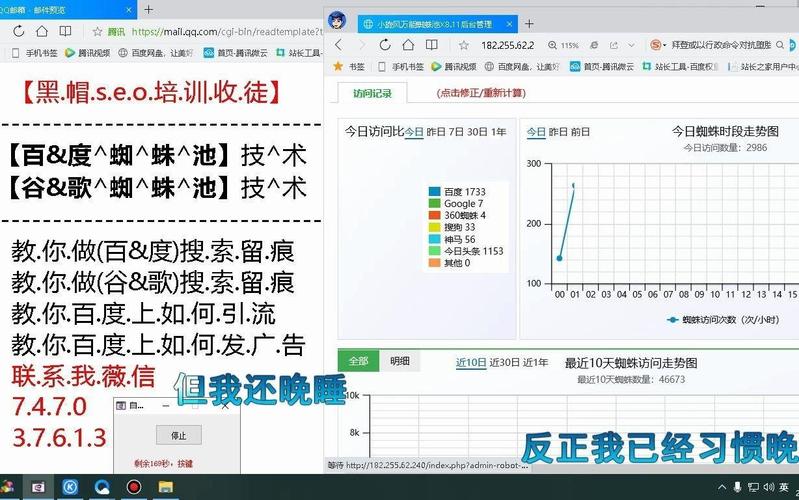
Task: Click (点击修正/重新计算) link
Action: click(x=481, y=93)
